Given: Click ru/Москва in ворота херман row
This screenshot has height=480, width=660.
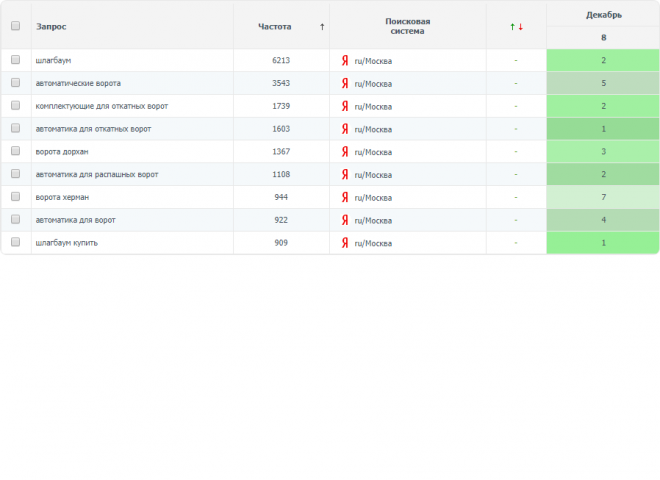Looking at the screenshot, I should (x=373, y=197).
